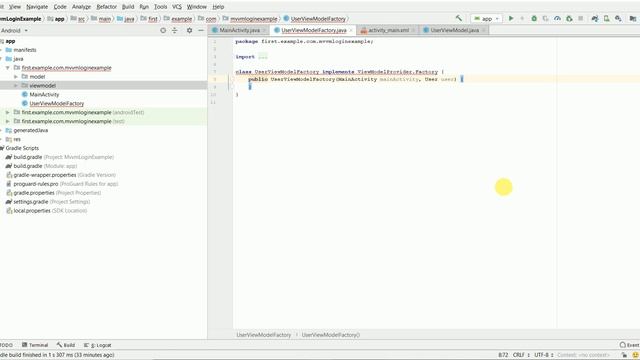Click UserViewModelFactory() breadcrumb below editor
The width and height of the screenshot is (640, 360).
click(x=331, y=335)
